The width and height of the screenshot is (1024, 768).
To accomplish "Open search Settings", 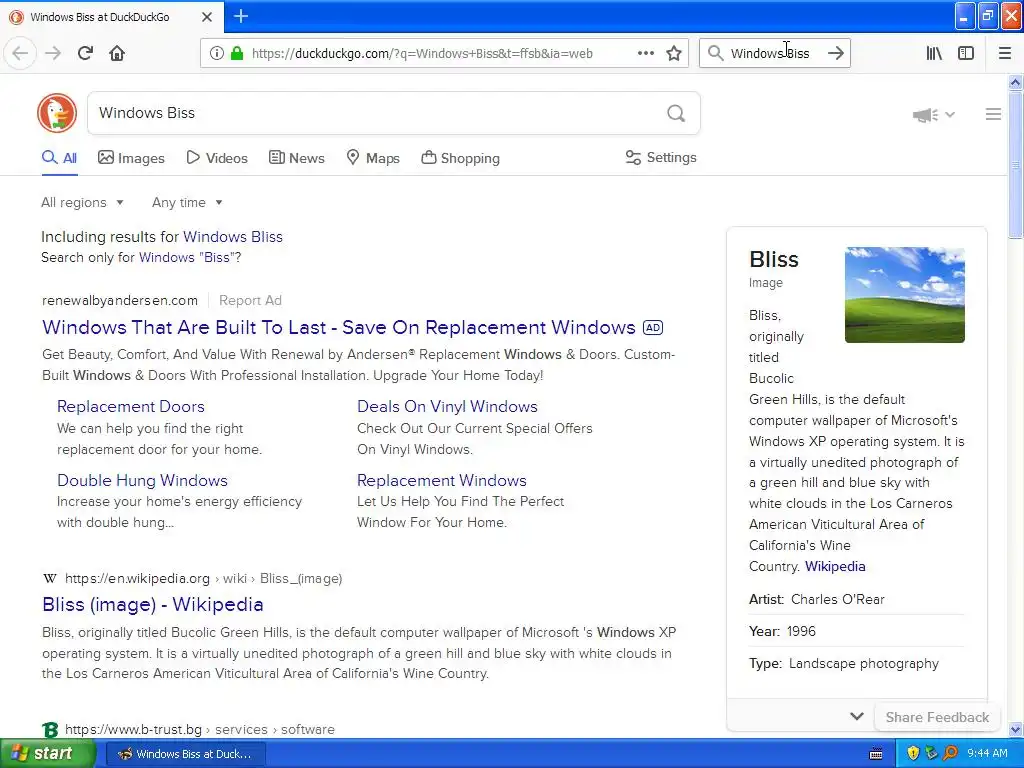I will point(661,157).
